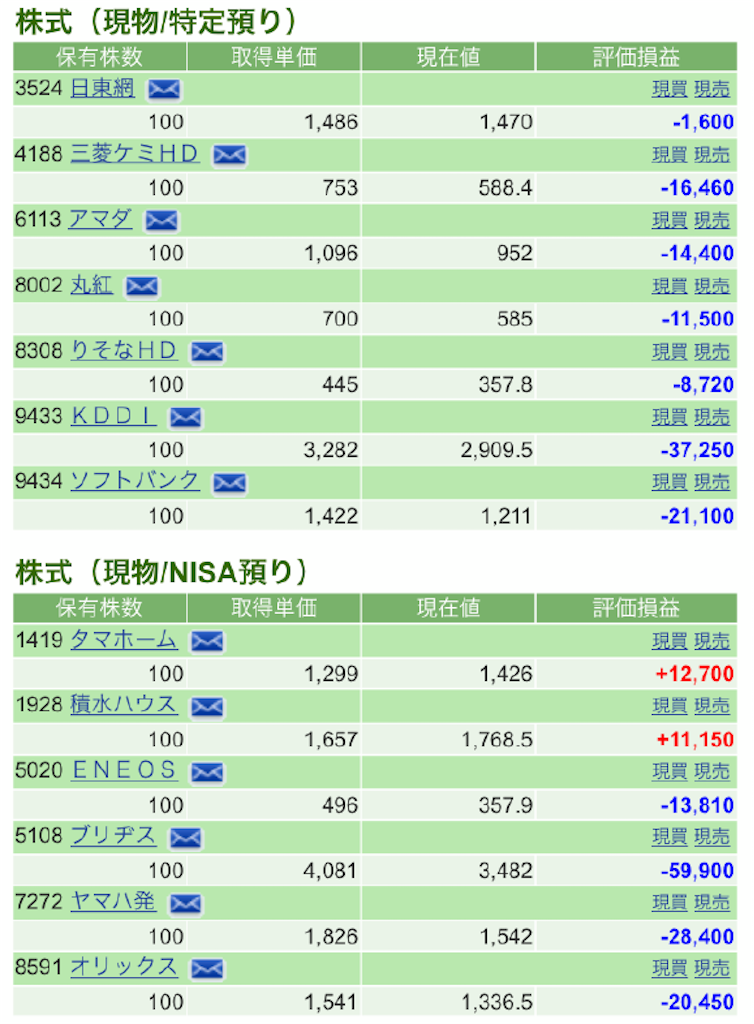Click 現売 for ヤマハ発

712,903
